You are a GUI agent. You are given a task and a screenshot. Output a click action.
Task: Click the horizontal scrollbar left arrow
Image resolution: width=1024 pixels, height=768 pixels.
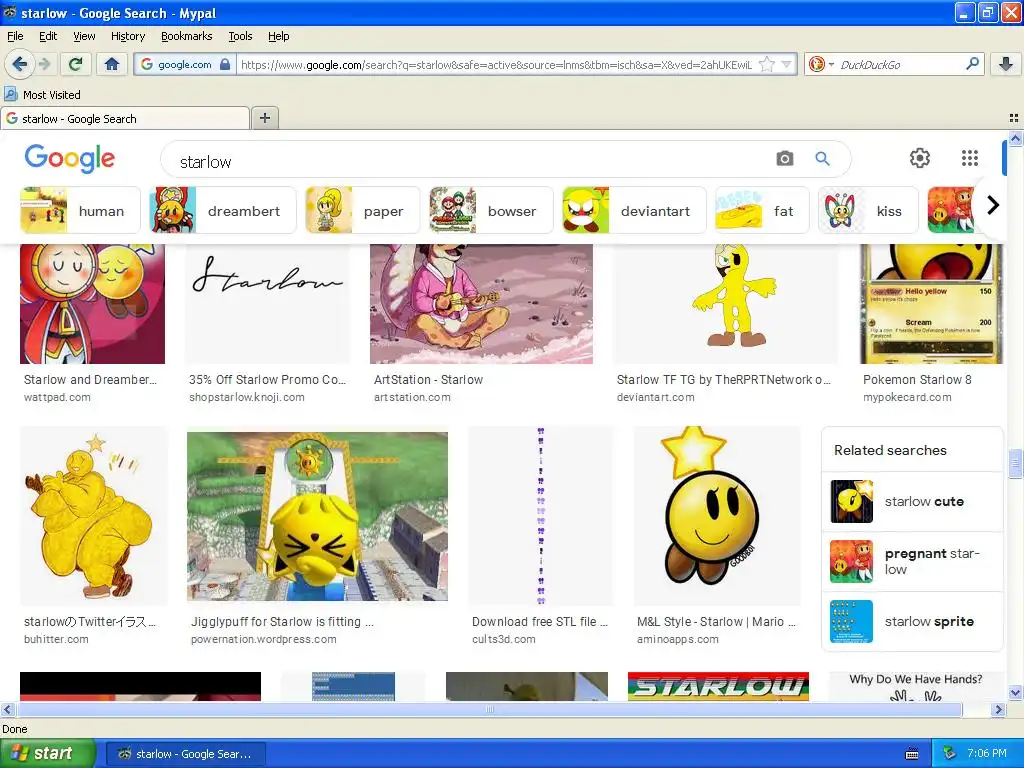(x=7, y=709)
